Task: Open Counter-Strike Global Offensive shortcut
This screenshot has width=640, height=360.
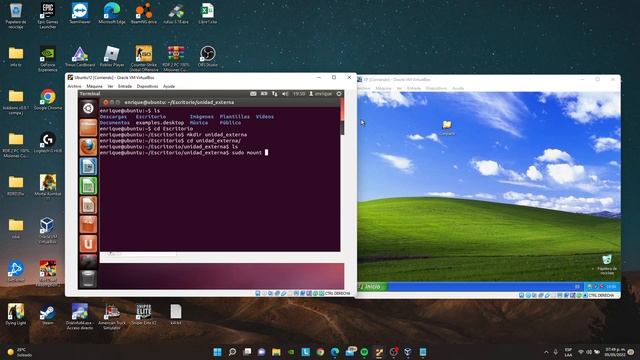Action: 144,58
